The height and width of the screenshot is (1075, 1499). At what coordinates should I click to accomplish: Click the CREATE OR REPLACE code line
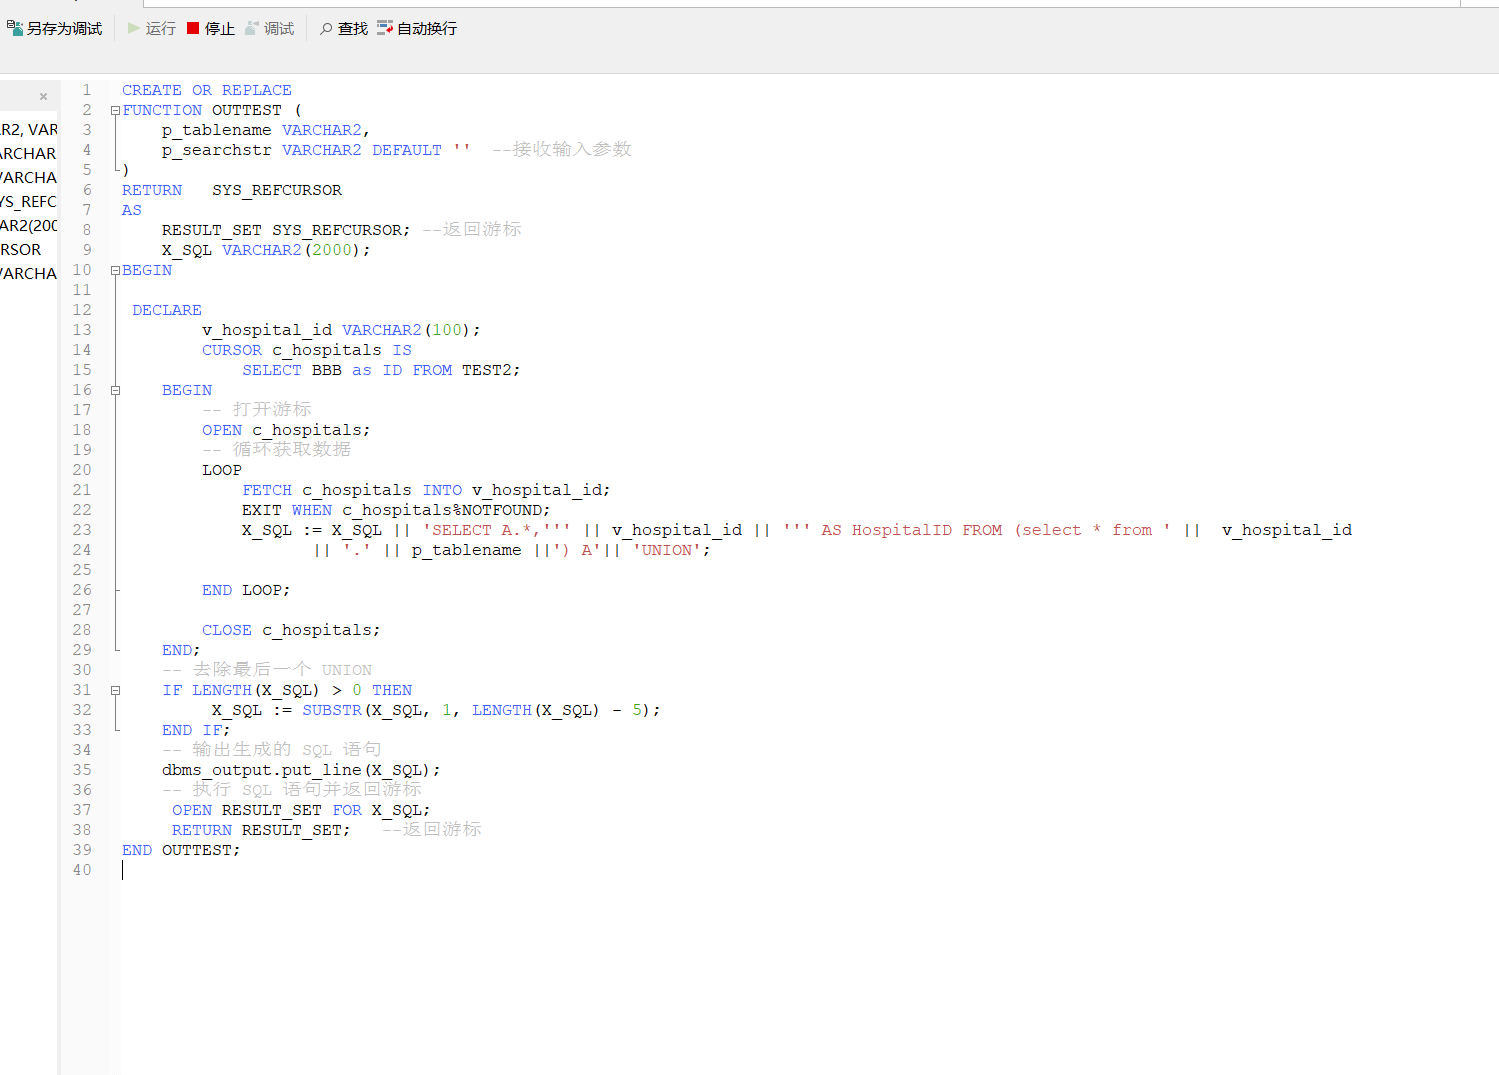pyautogui.click(x=207, y=90)
